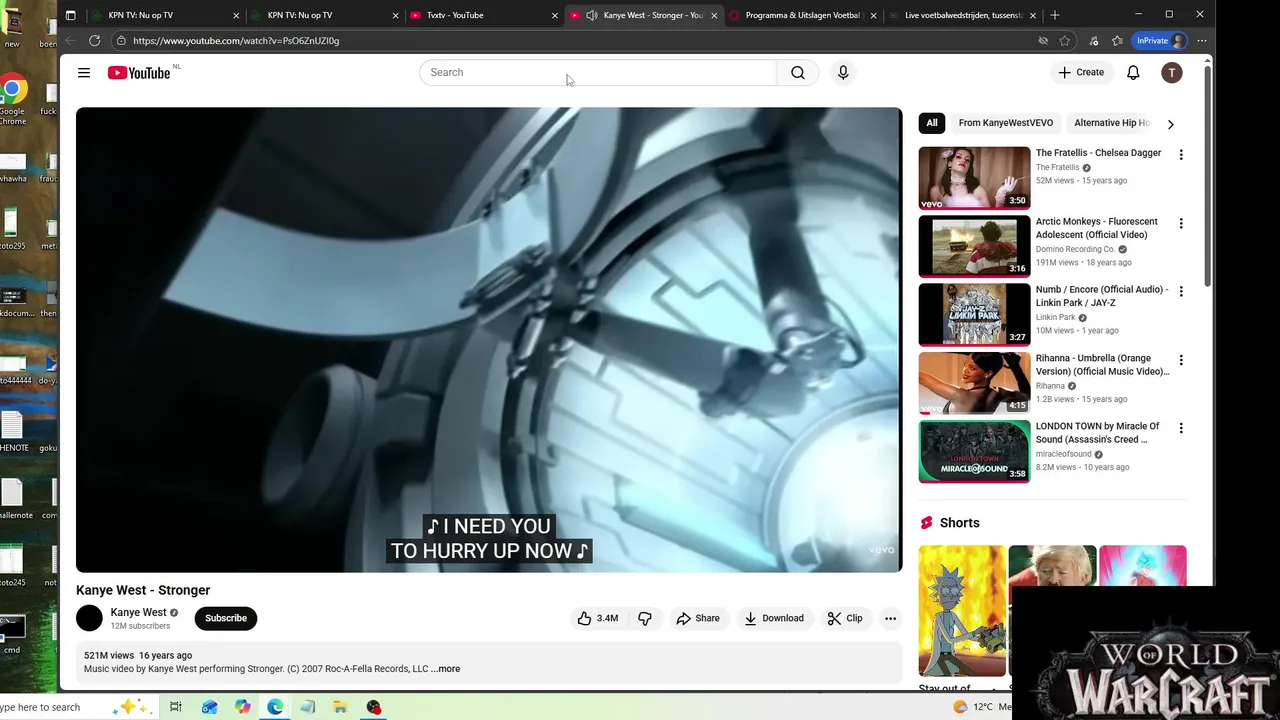Open more actions under the video
The width and height of the screenshot is (1280, 720).
(x=890, y=618)
